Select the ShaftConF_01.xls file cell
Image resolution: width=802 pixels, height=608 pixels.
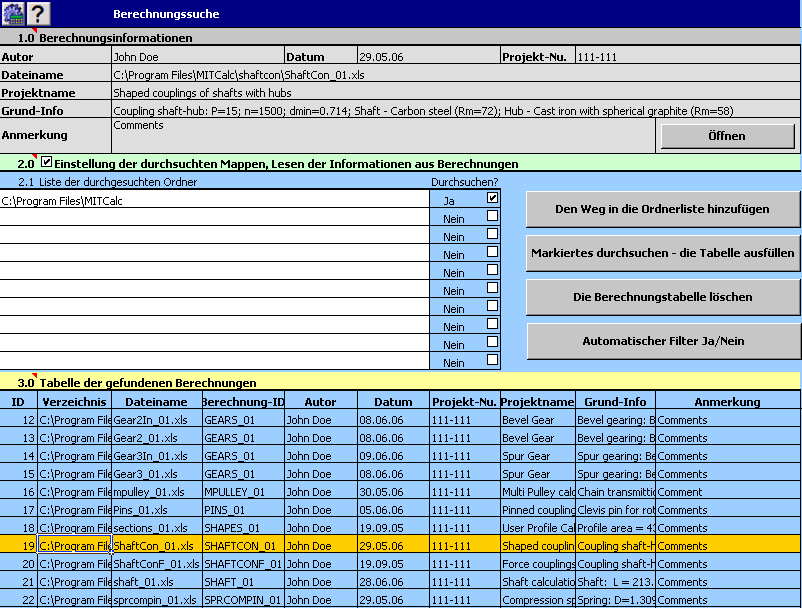(157, 564)
